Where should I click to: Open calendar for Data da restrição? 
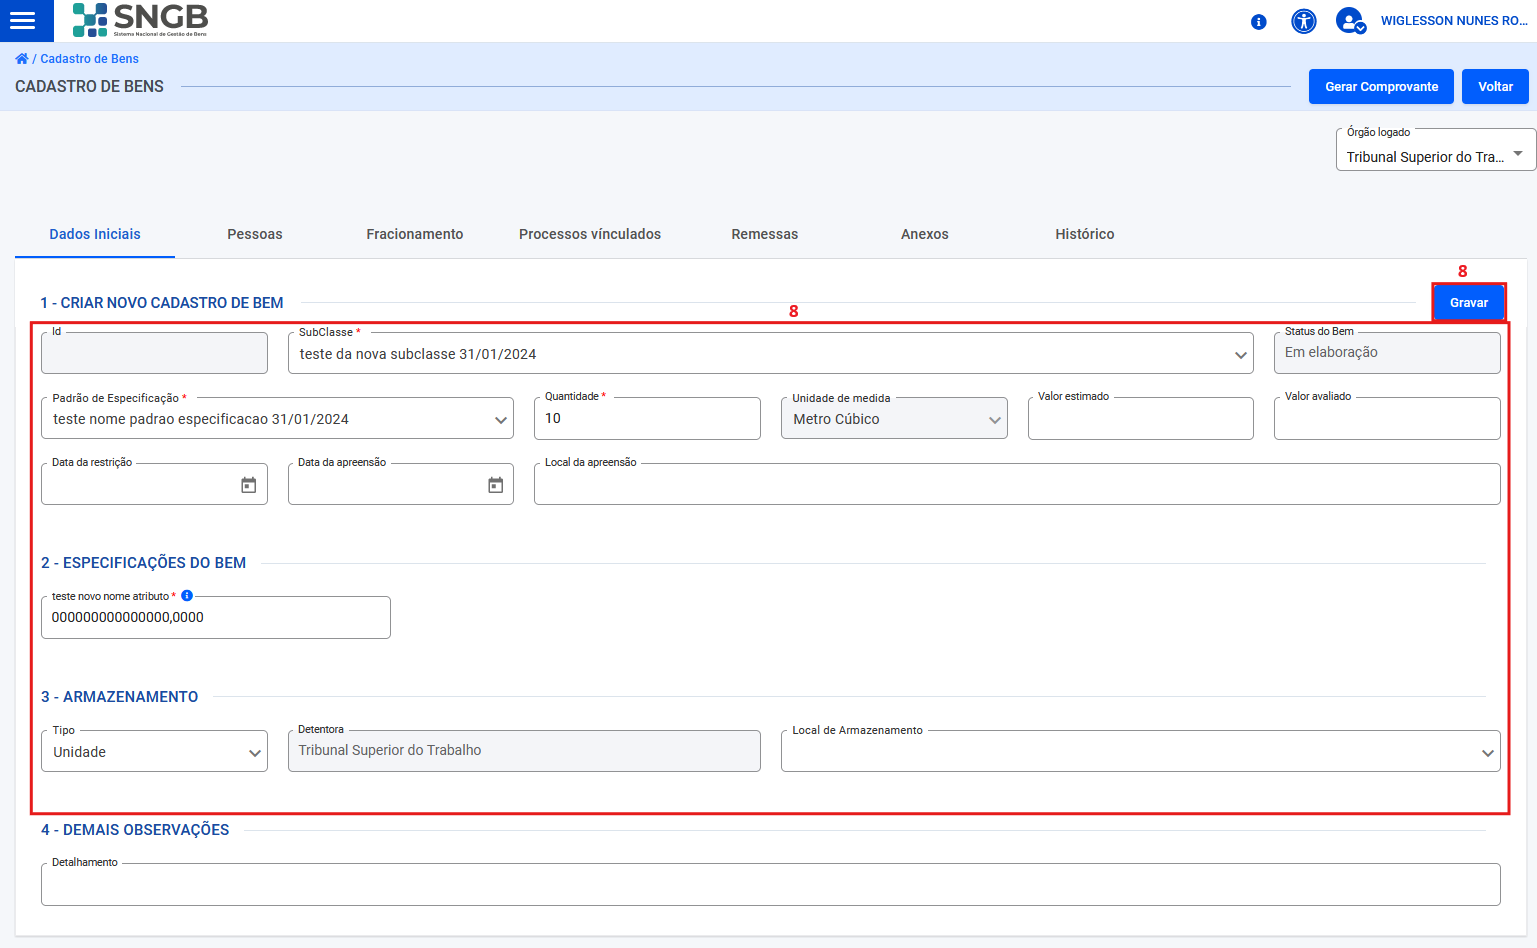point(249,485)
